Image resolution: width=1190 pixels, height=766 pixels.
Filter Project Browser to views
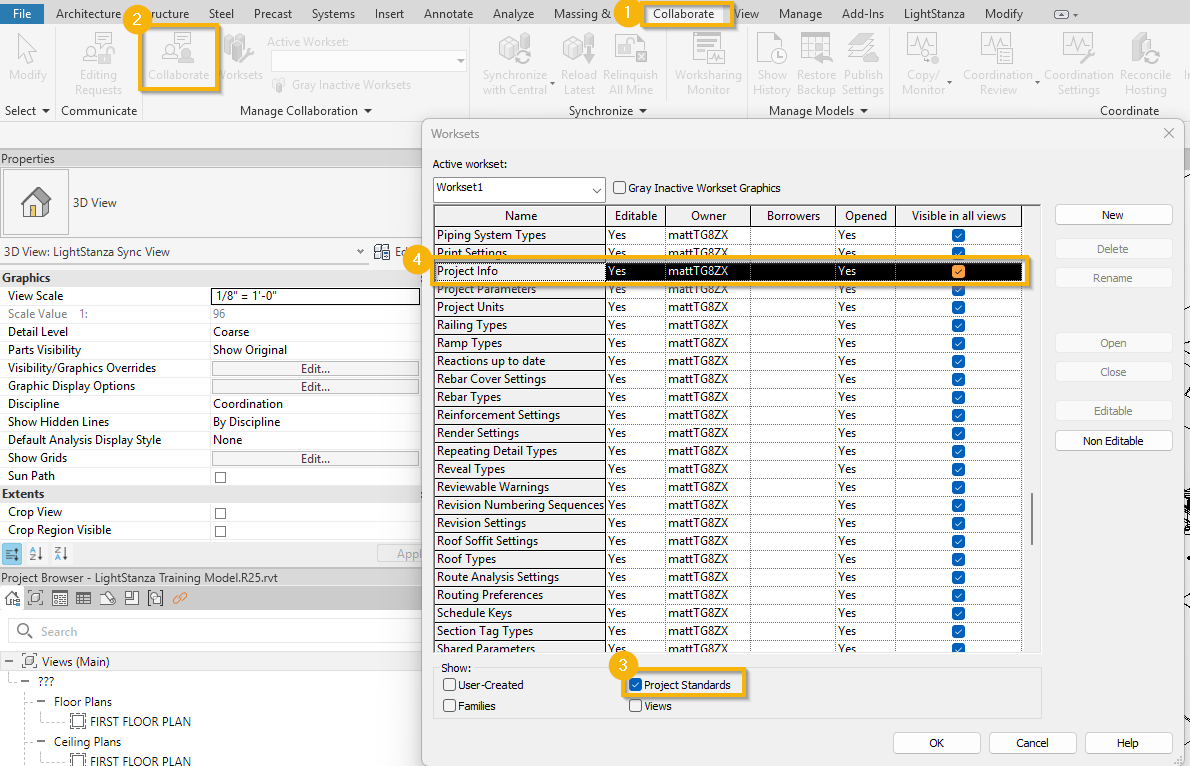(36, 598)
